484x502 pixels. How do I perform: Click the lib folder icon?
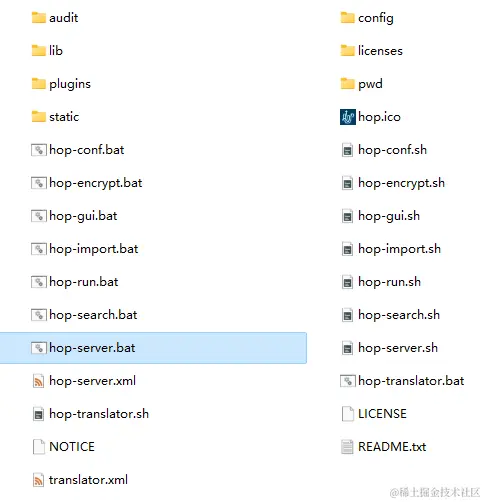tap(39, 51)
